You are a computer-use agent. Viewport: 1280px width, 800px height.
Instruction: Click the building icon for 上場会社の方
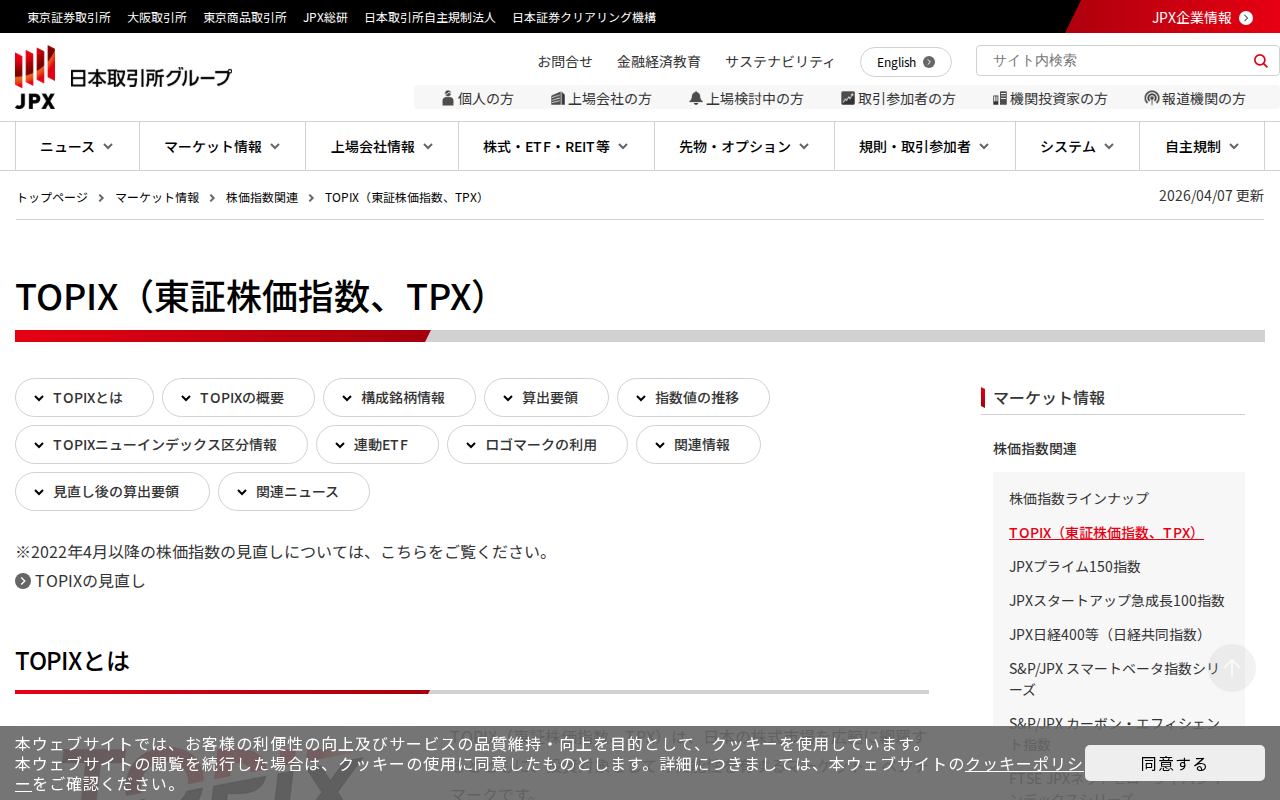(x=558, y=98)
